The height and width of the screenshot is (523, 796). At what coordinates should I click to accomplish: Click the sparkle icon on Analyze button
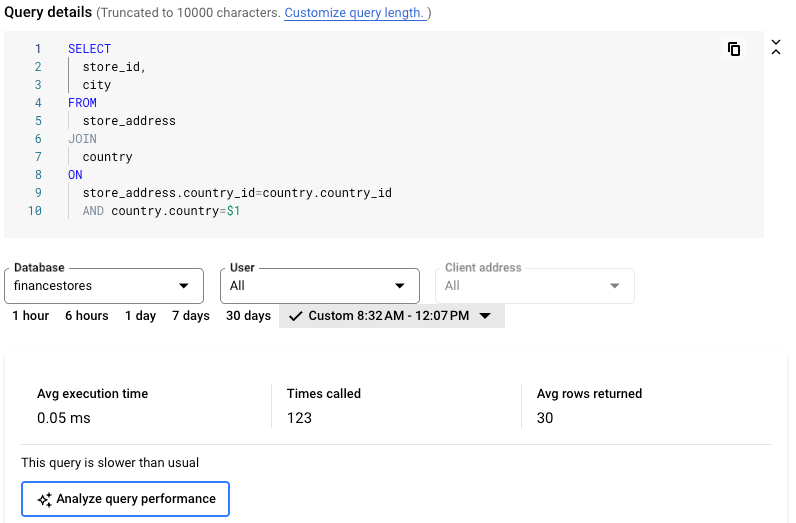click(44, 499)
